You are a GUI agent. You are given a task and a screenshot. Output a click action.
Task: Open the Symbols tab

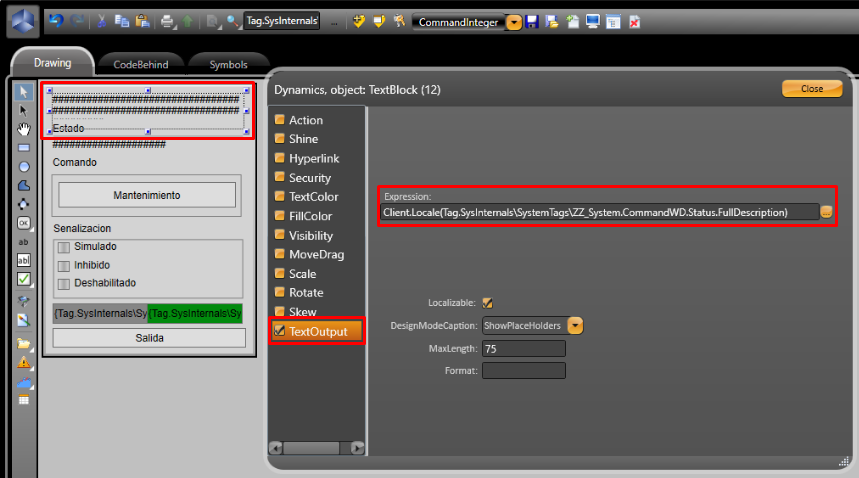(228, 64)
